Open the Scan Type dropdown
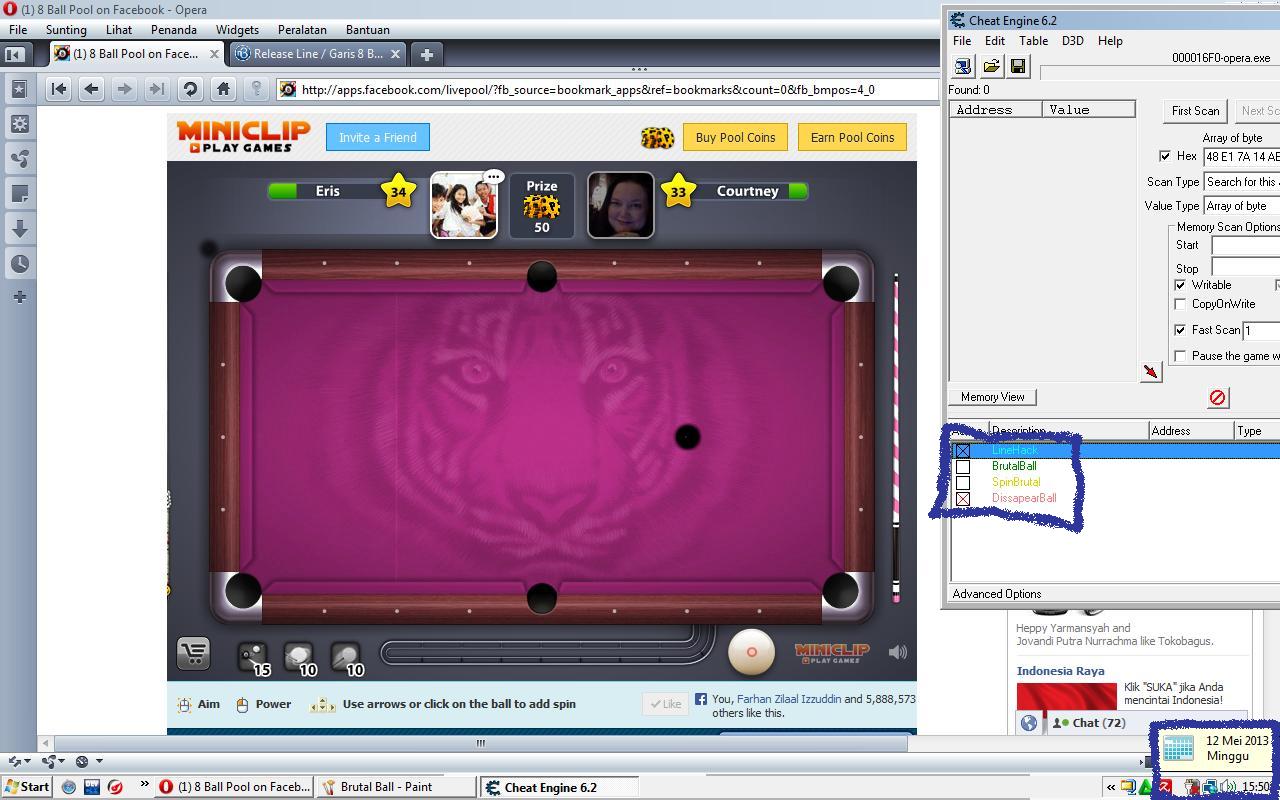 [x=1241, y=182]
